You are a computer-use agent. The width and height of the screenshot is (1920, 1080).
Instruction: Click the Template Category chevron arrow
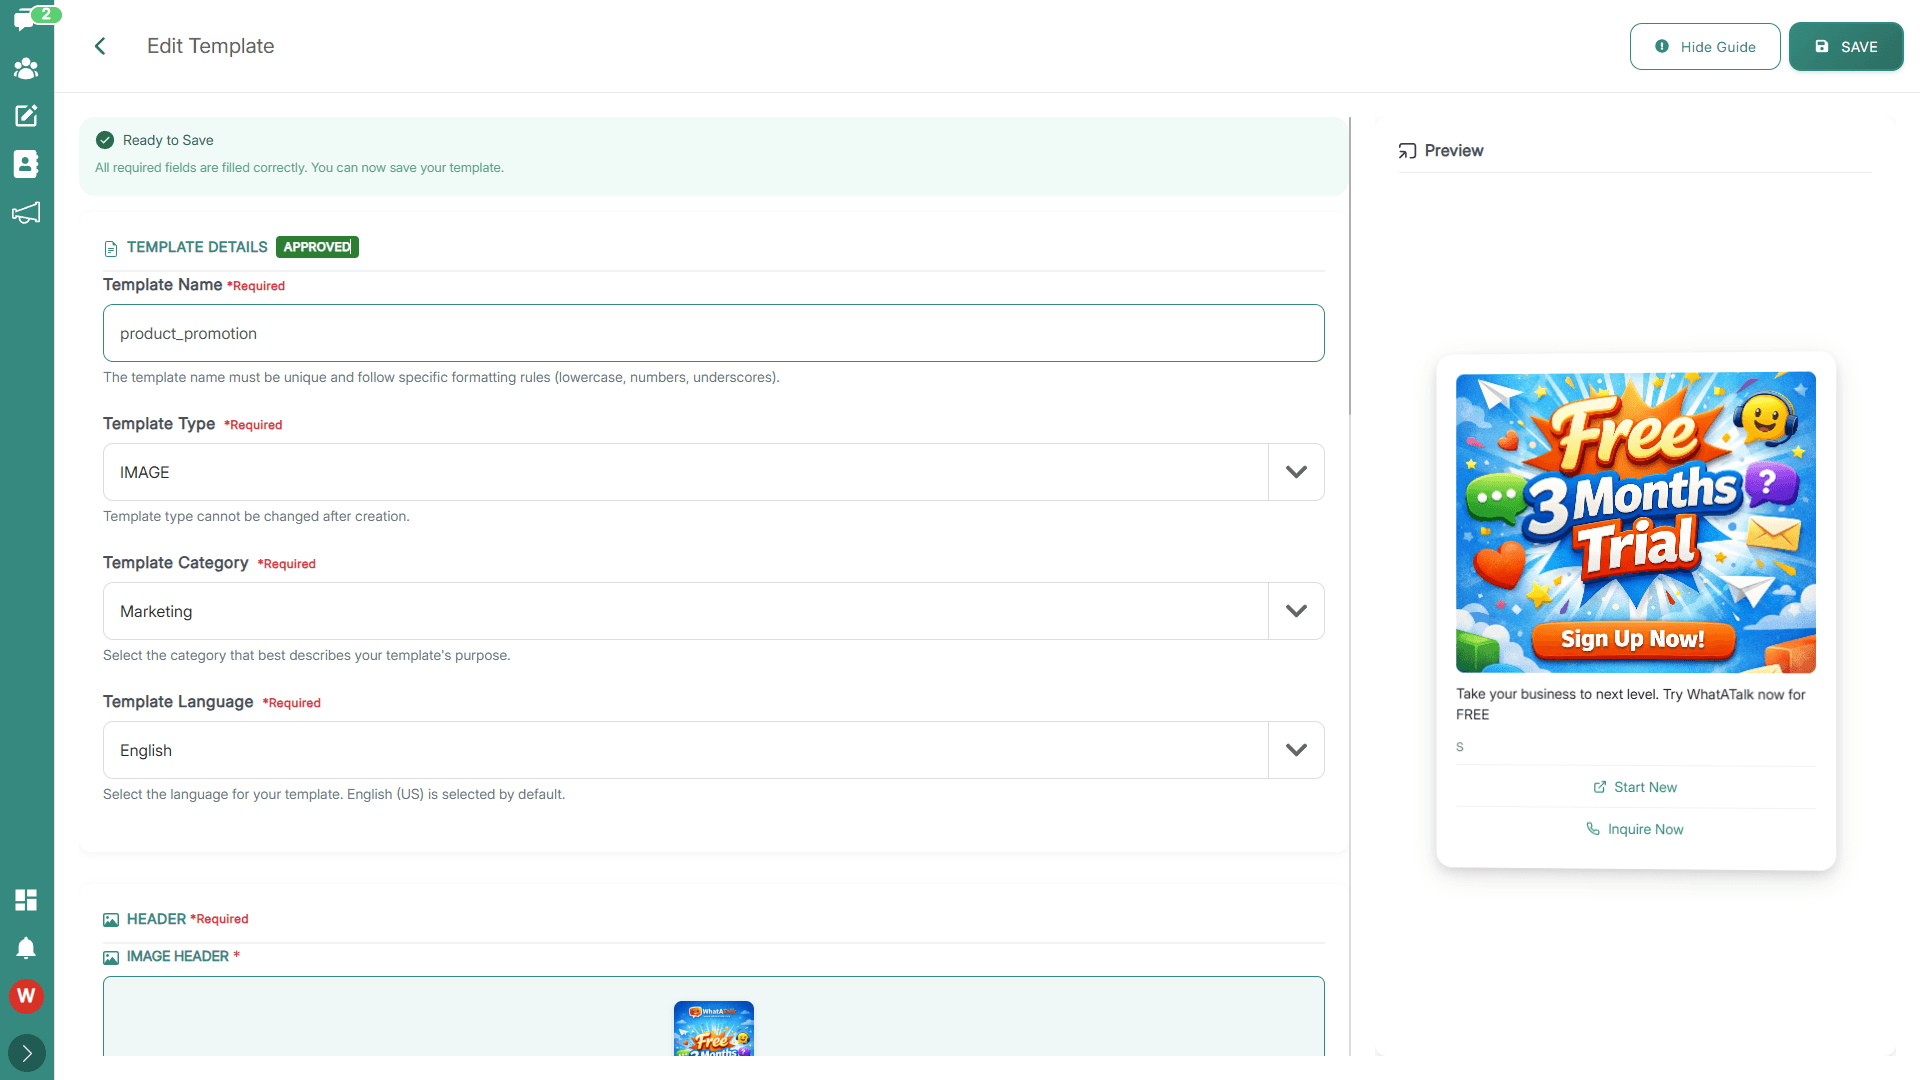pyautogui.click(x=1297, y=611)
